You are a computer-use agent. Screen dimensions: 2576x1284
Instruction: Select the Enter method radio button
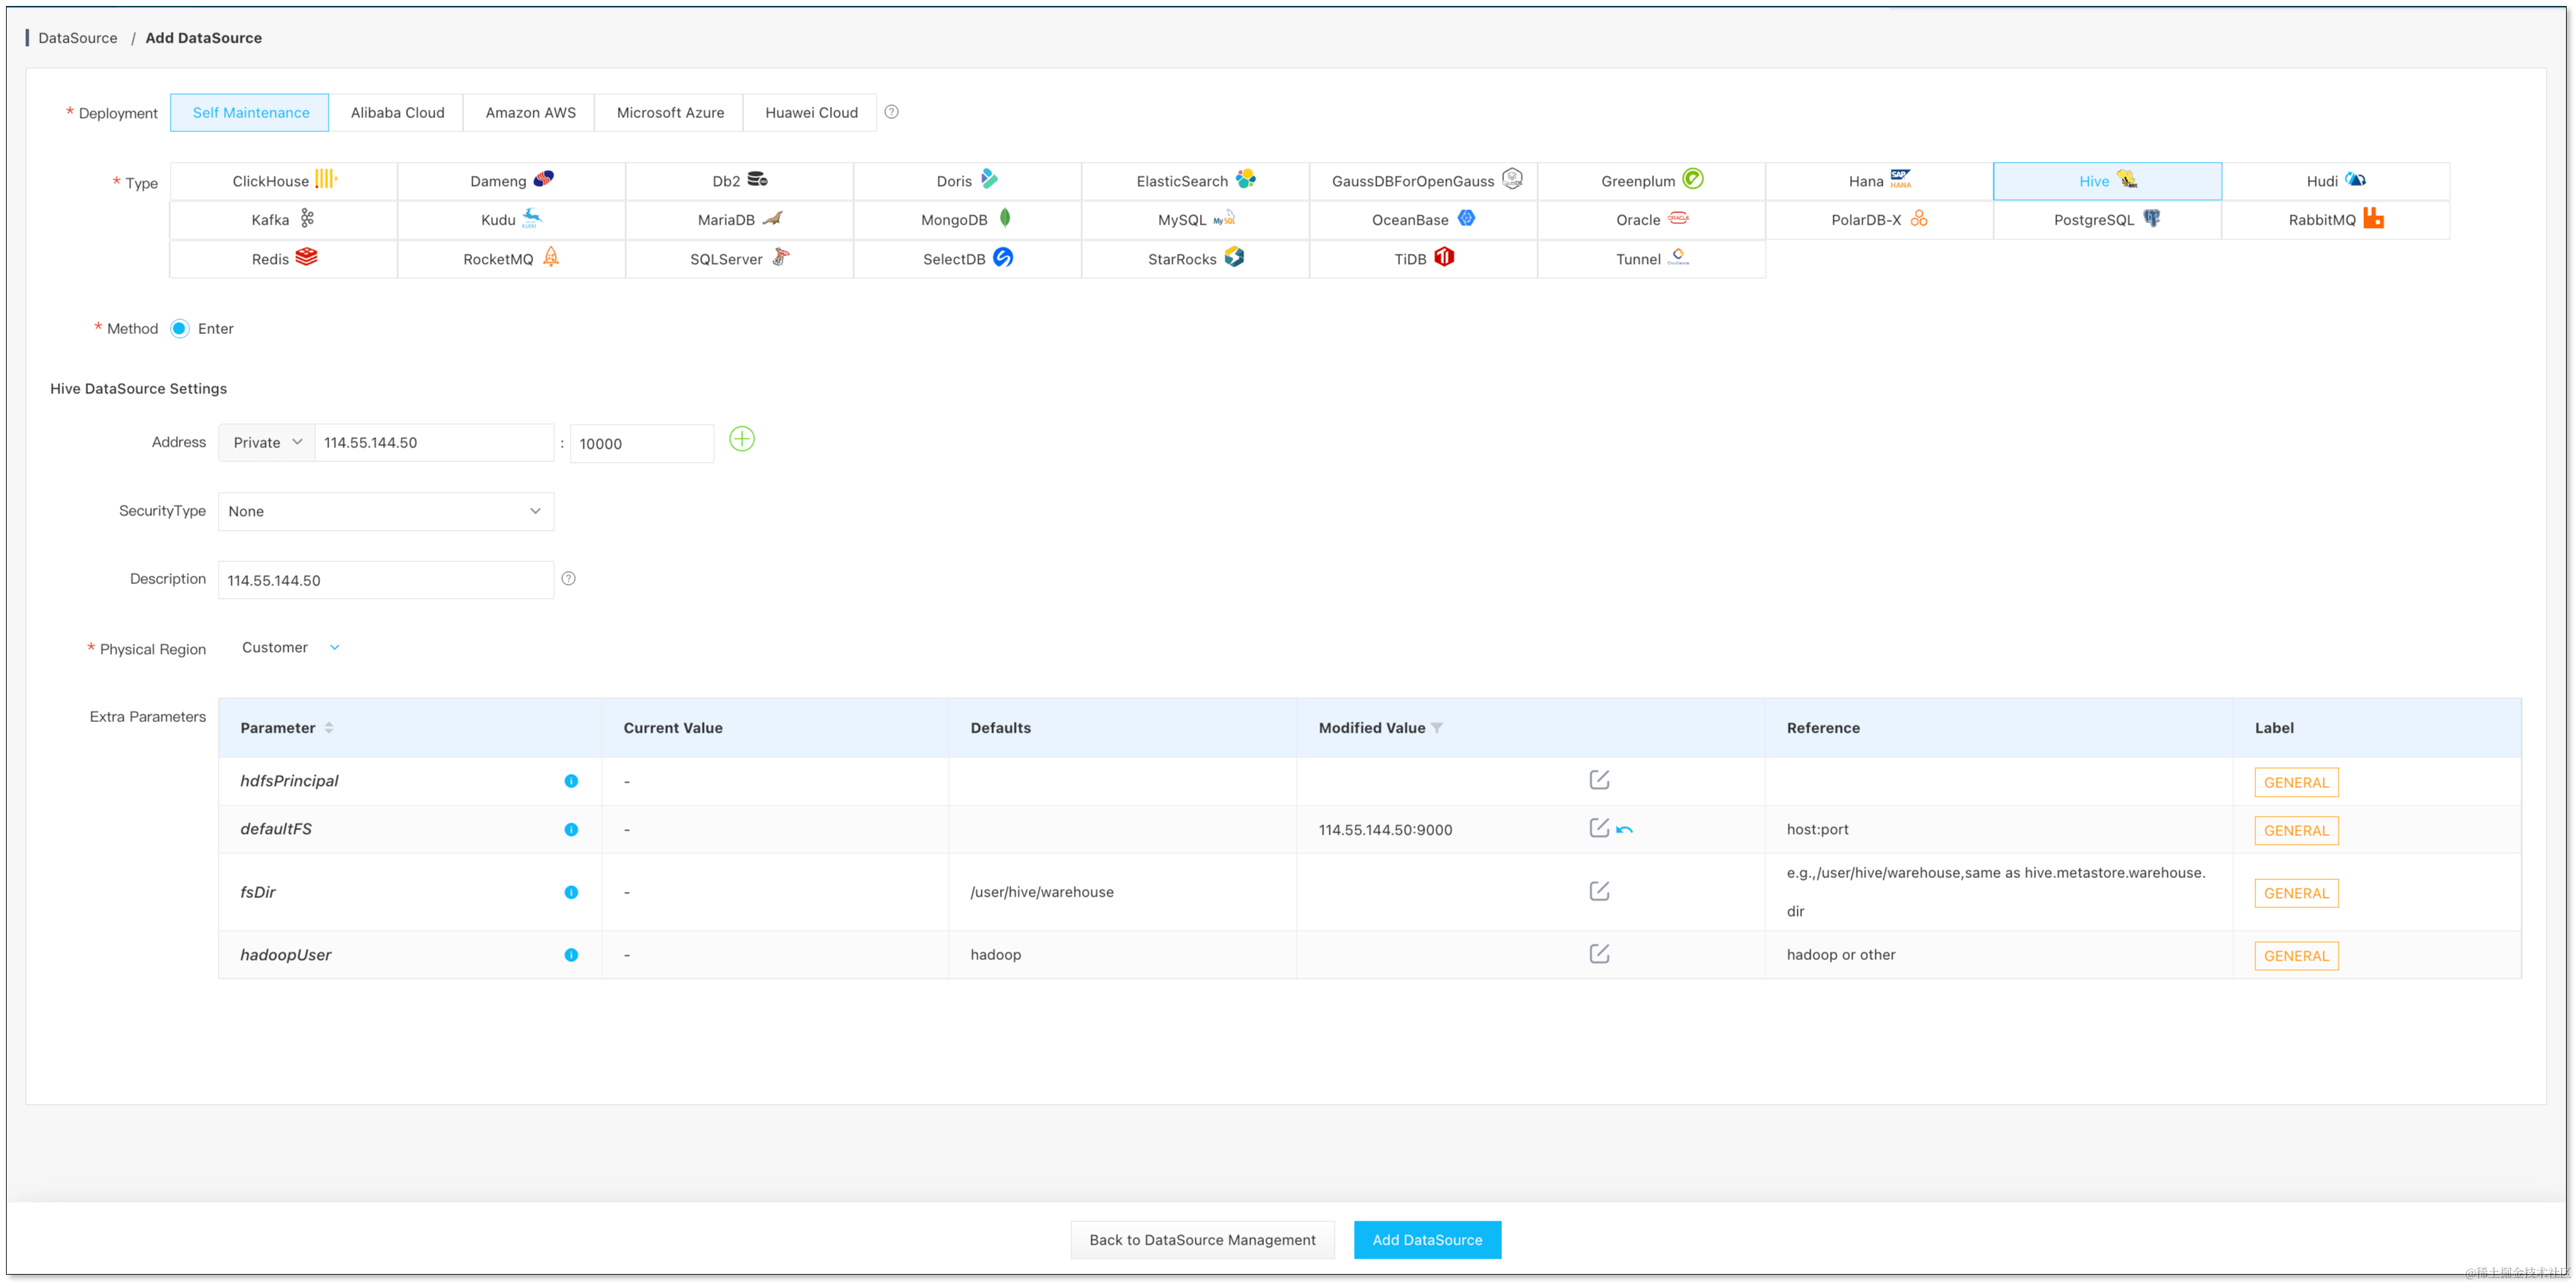[x=180, y=329]
